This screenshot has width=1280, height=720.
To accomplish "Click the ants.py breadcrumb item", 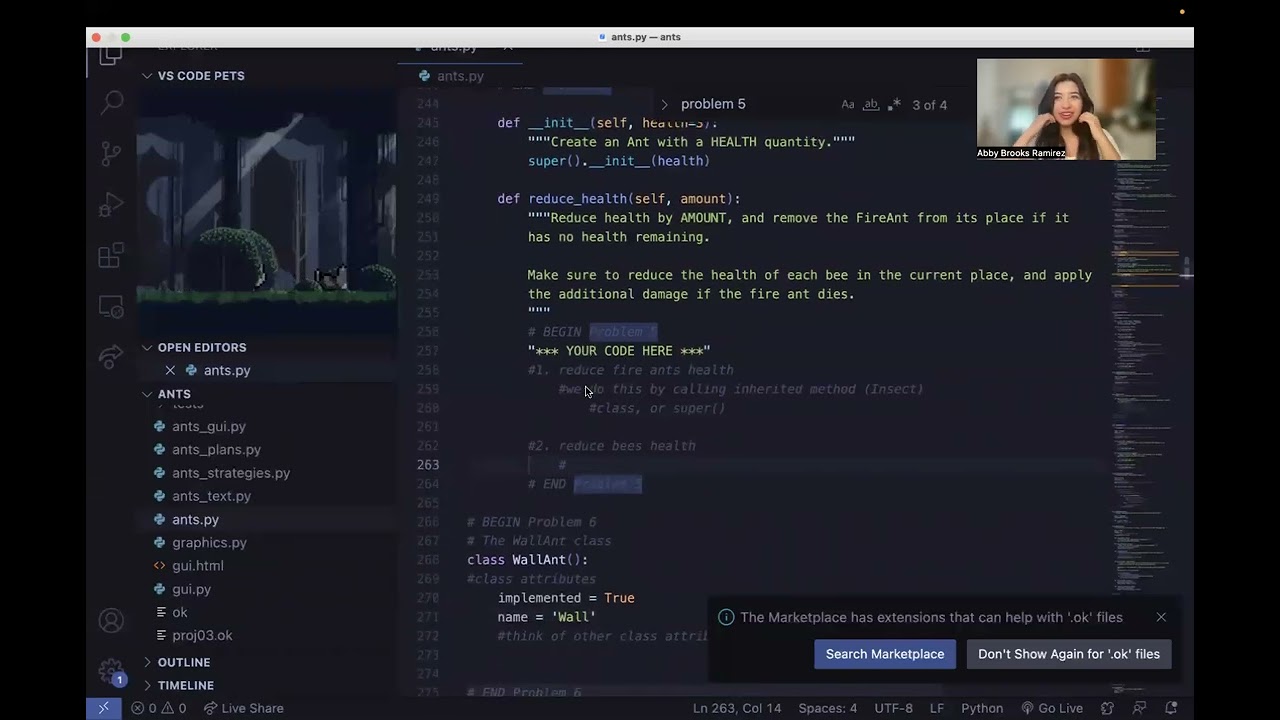I will 460,76.
